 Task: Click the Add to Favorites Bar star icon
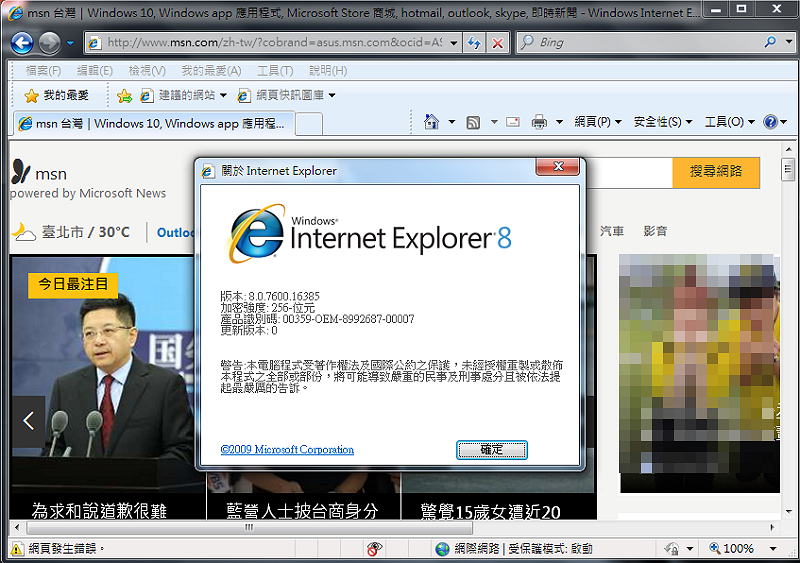[x=124, y=95]
